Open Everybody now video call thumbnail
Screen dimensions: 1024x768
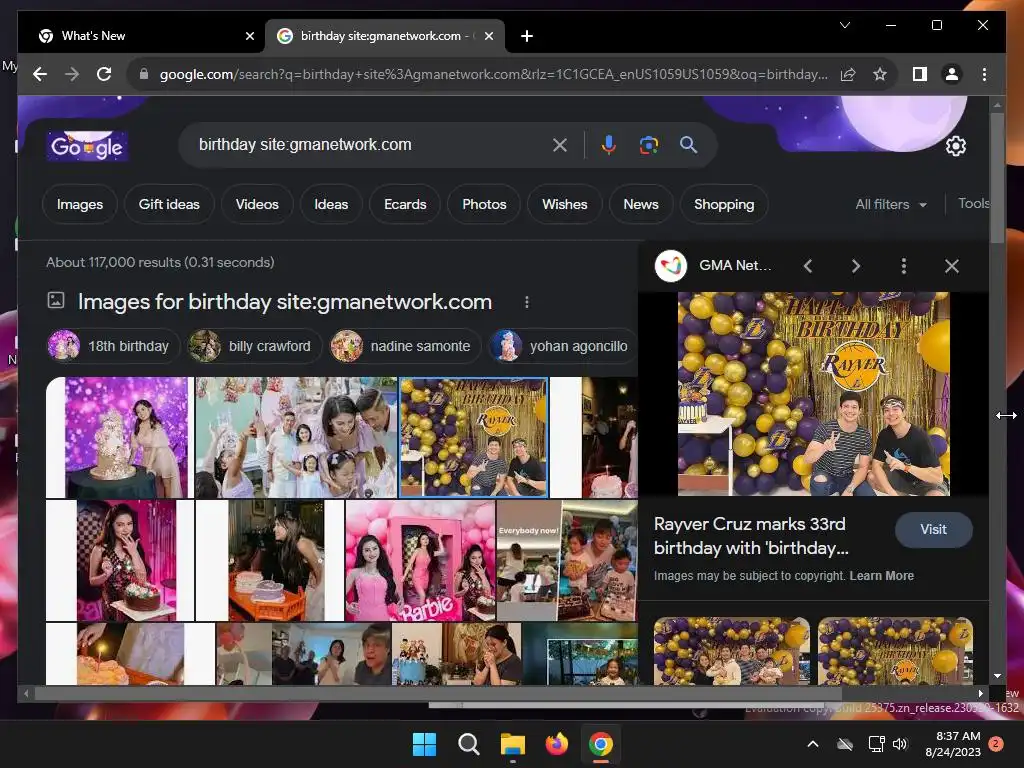(x=567, y=560)
